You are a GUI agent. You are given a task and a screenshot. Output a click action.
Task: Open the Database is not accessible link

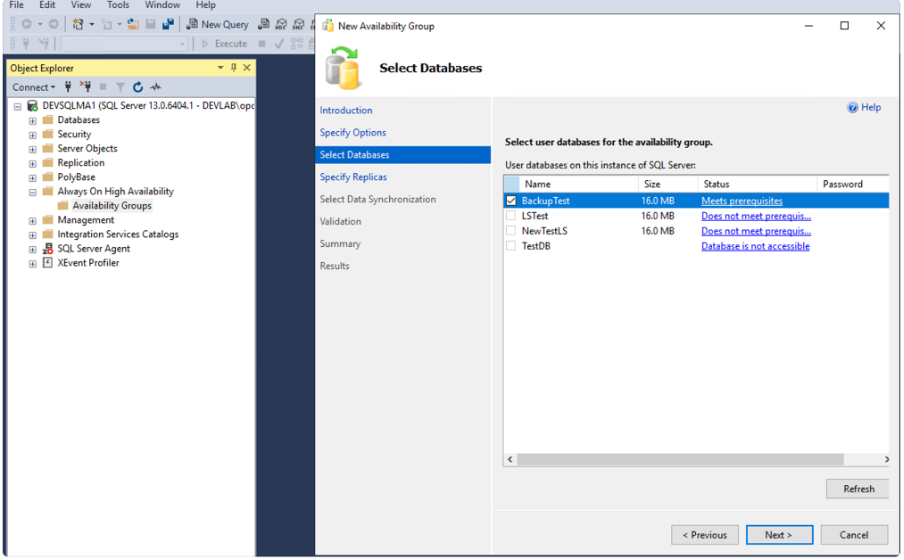[755, 246]
